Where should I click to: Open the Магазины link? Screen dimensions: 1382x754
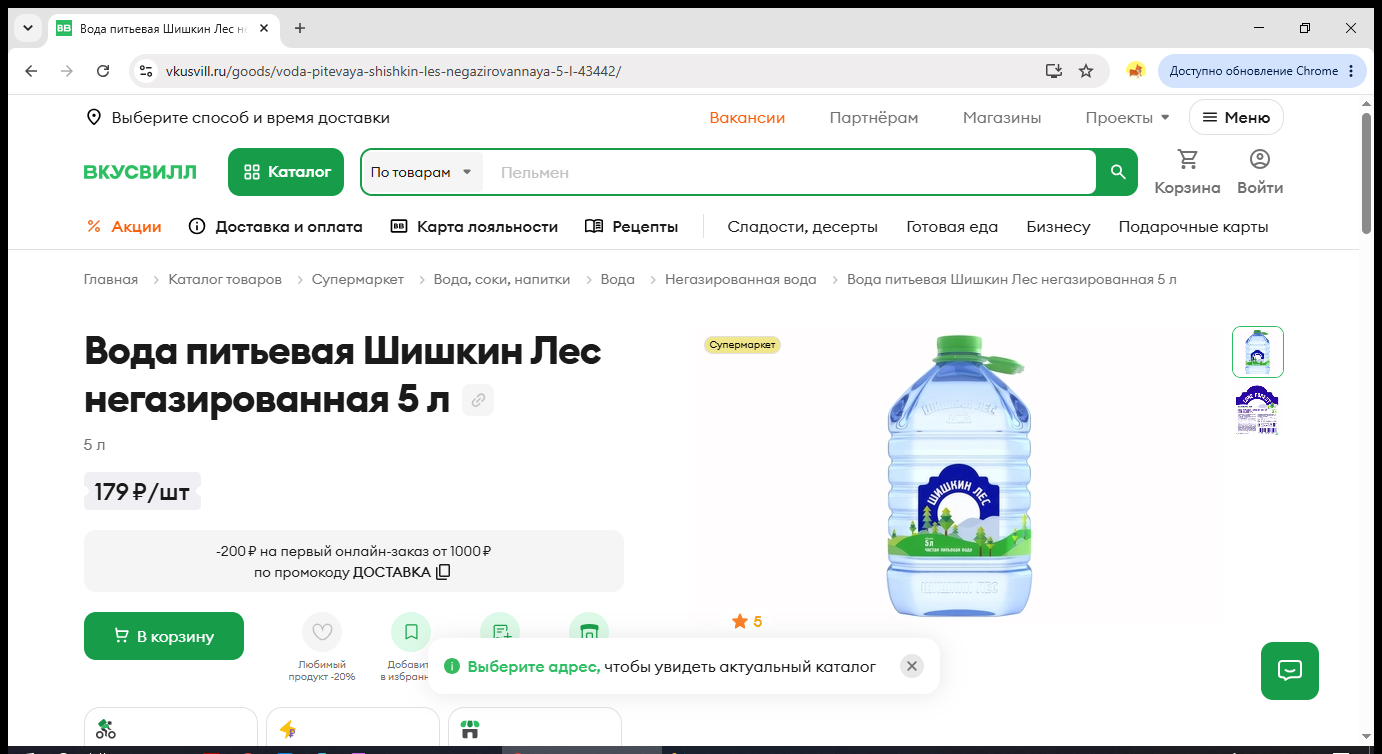coord(1002,117)
